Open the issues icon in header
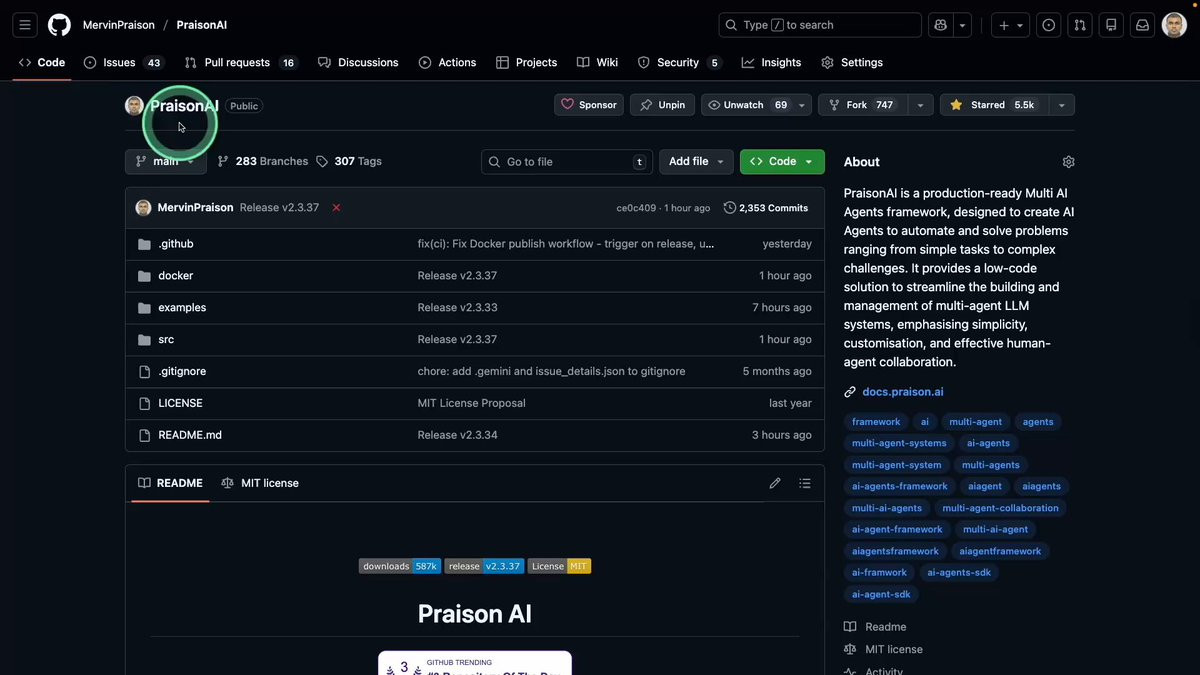 coord(1048,25)
